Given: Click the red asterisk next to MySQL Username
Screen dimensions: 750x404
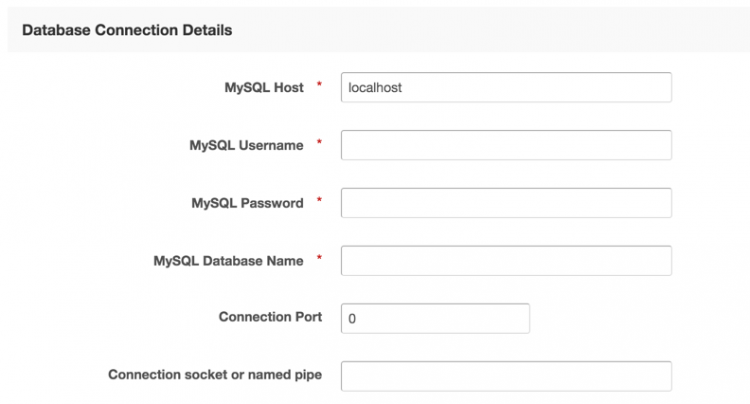Looking at the screenshot, I should tap(319, 142).
